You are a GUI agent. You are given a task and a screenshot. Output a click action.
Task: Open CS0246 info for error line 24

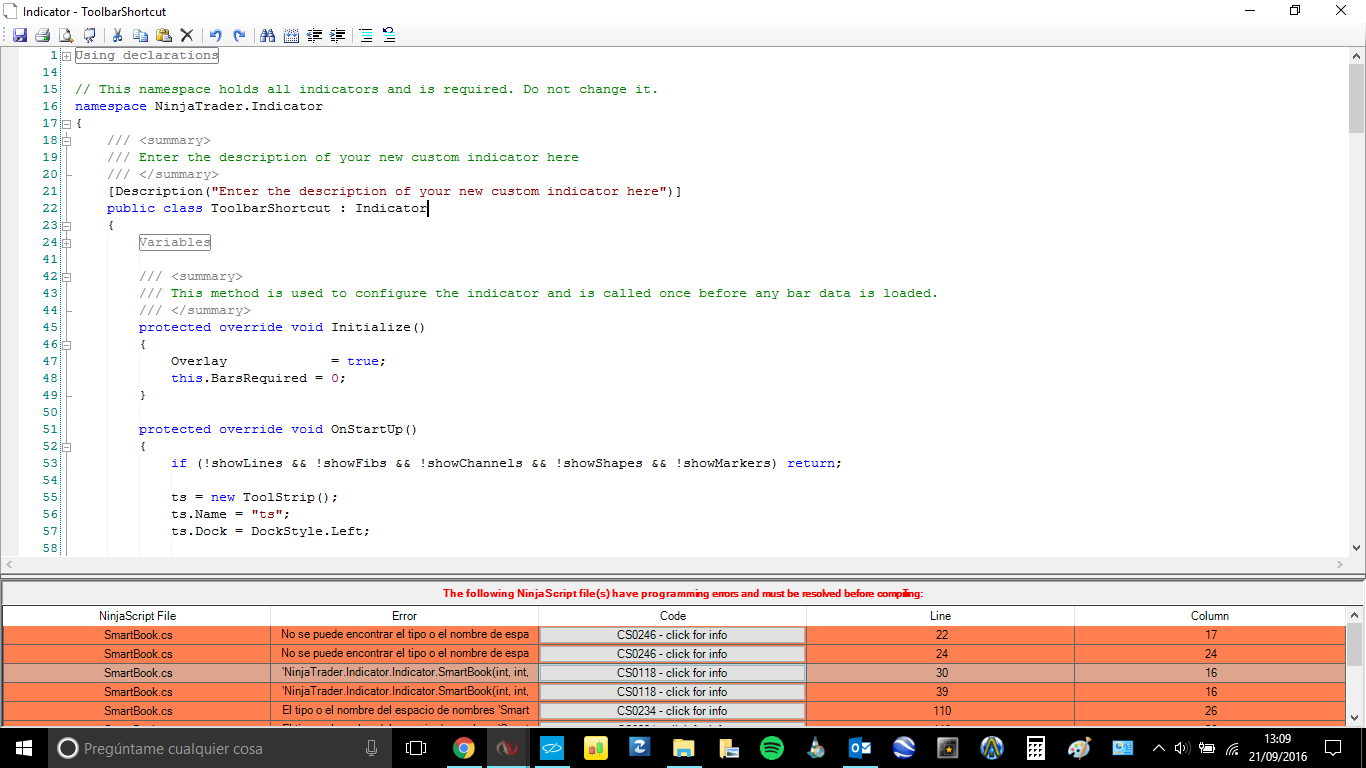pyautogui.click(x=672, y=654)
